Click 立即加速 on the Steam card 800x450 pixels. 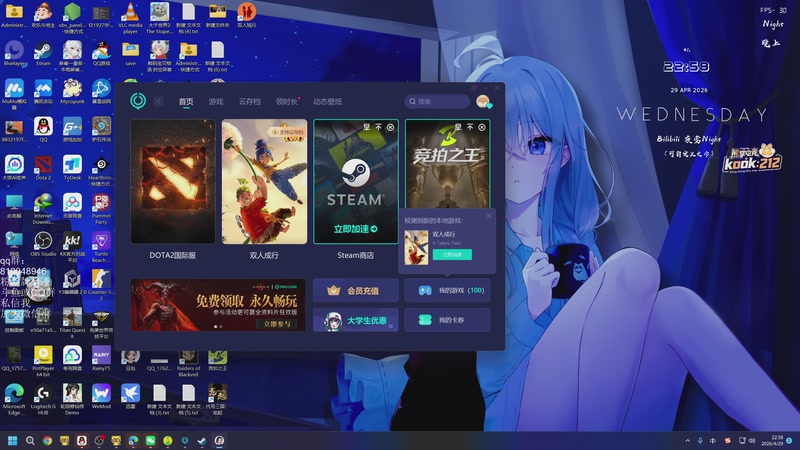tap(356, 229)
